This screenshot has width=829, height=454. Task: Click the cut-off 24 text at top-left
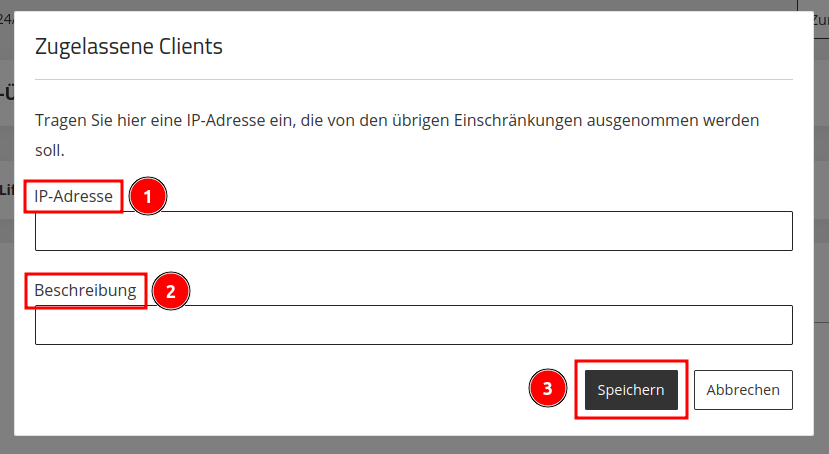click(7, 19)
